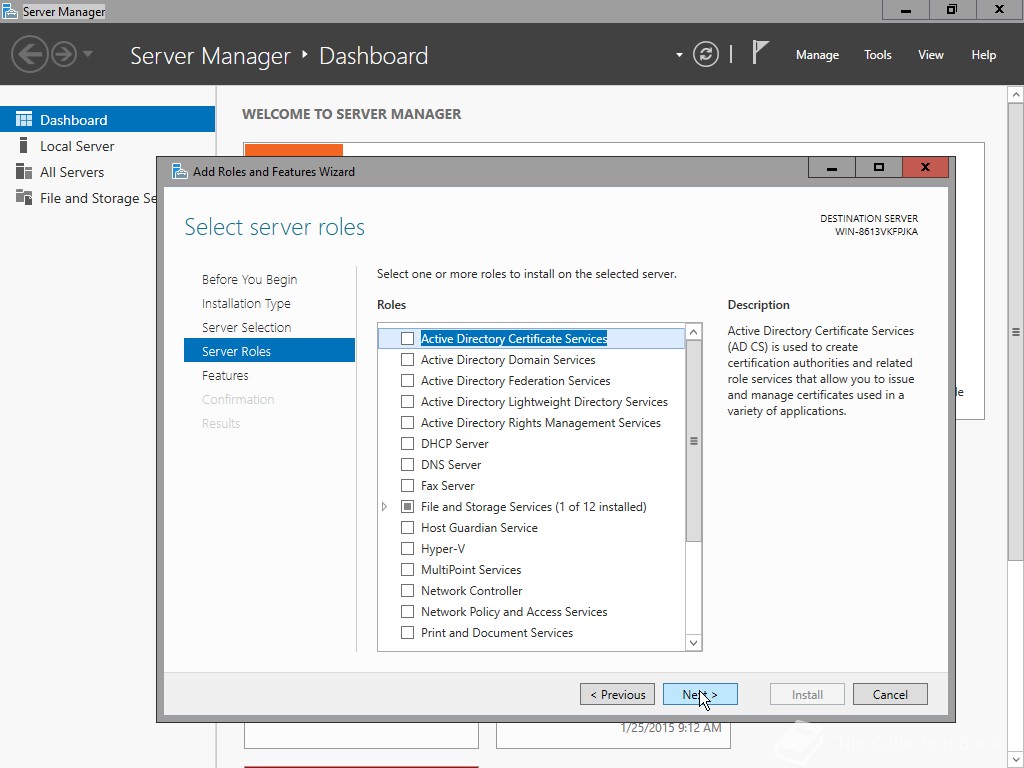This screenshot has width=1024, height=768.
Task: Enable the DHCP Server role
Action: coord(407,443)
